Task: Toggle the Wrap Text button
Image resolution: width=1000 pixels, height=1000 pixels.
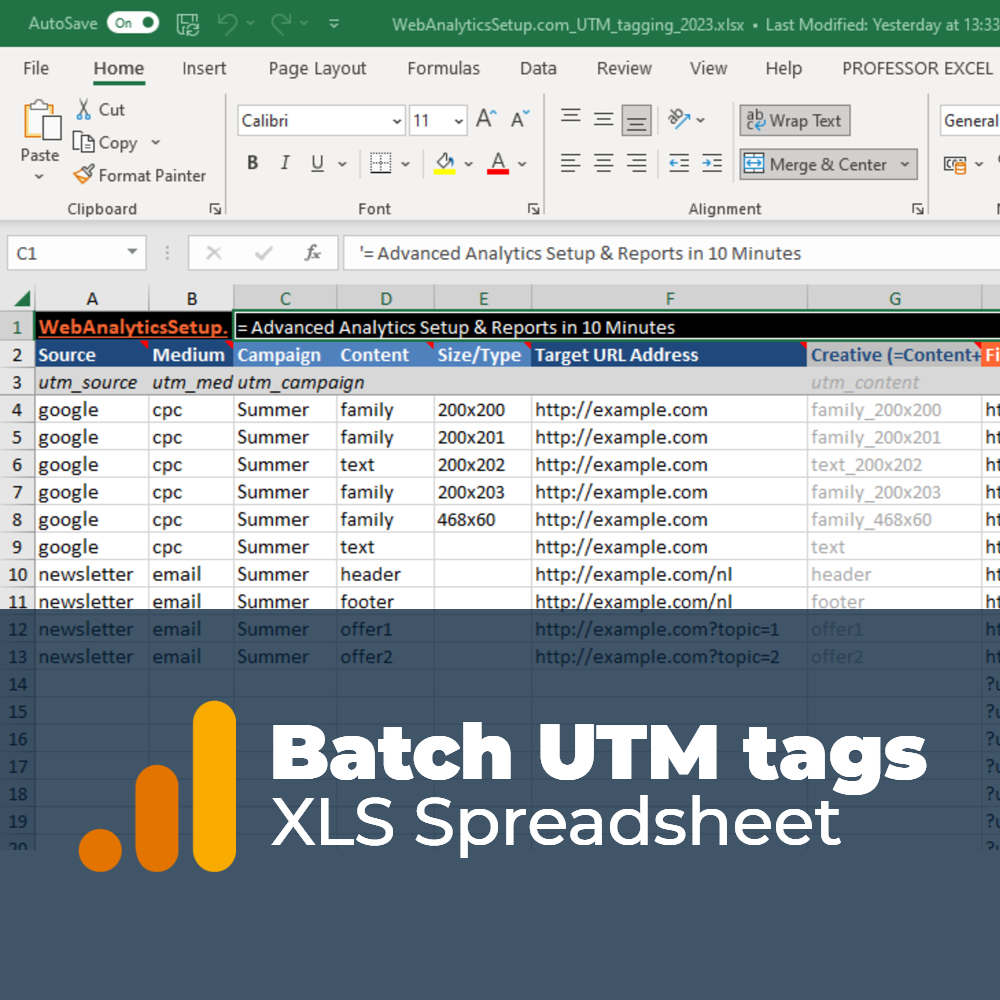Action: pos(795,121)
